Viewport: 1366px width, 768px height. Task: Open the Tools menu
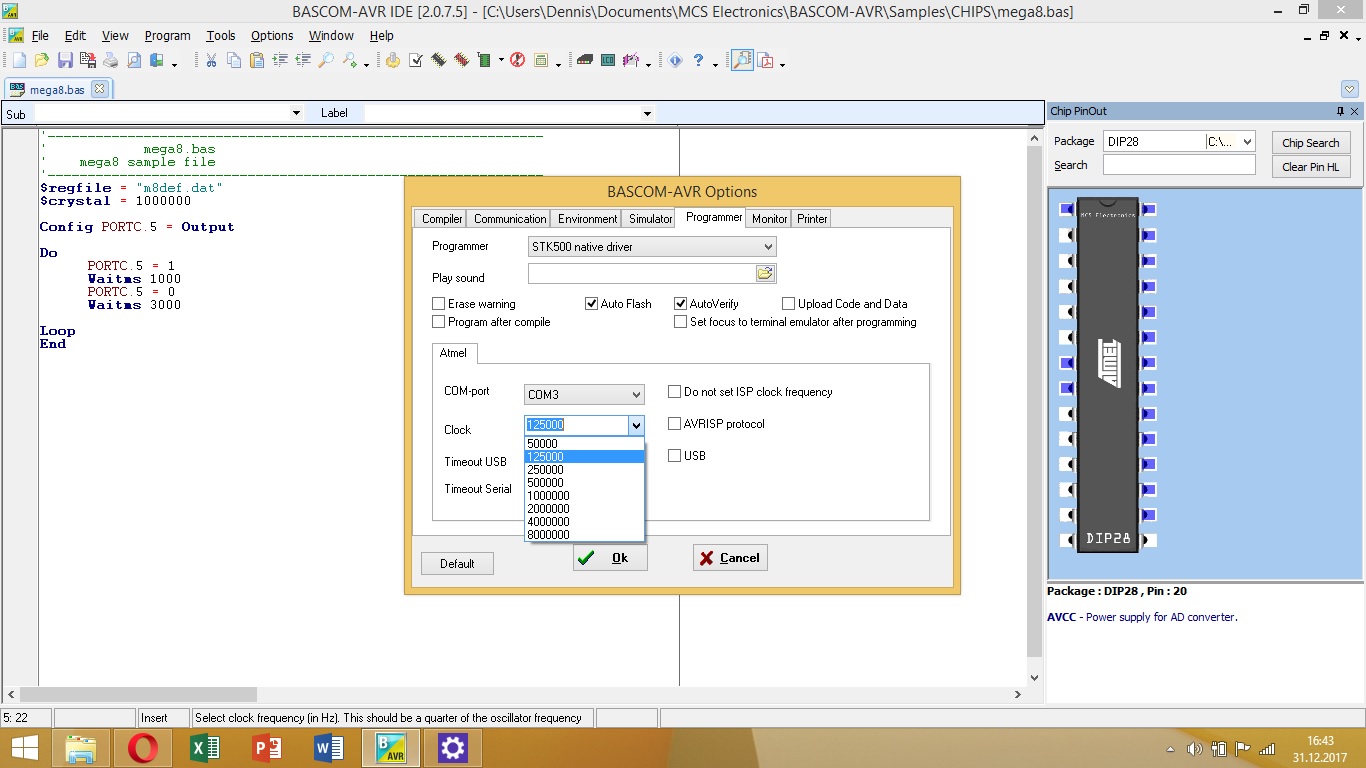(220, 35)
